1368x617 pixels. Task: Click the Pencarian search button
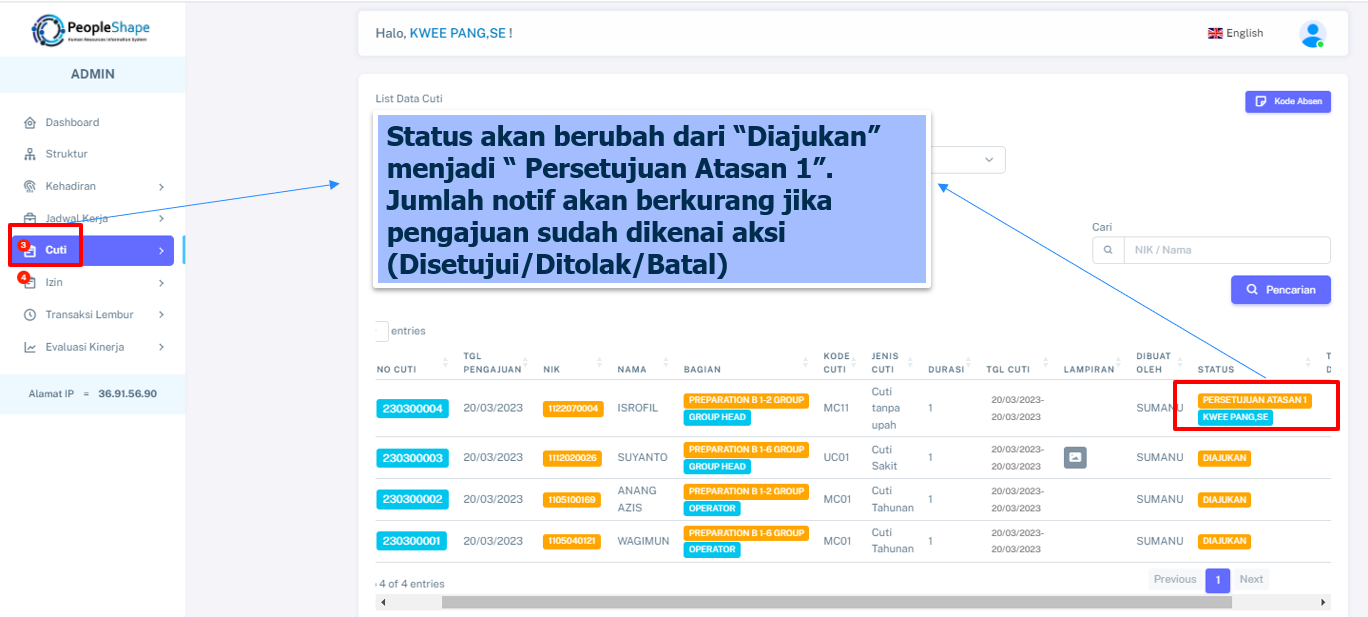[x=1280, y=290]
